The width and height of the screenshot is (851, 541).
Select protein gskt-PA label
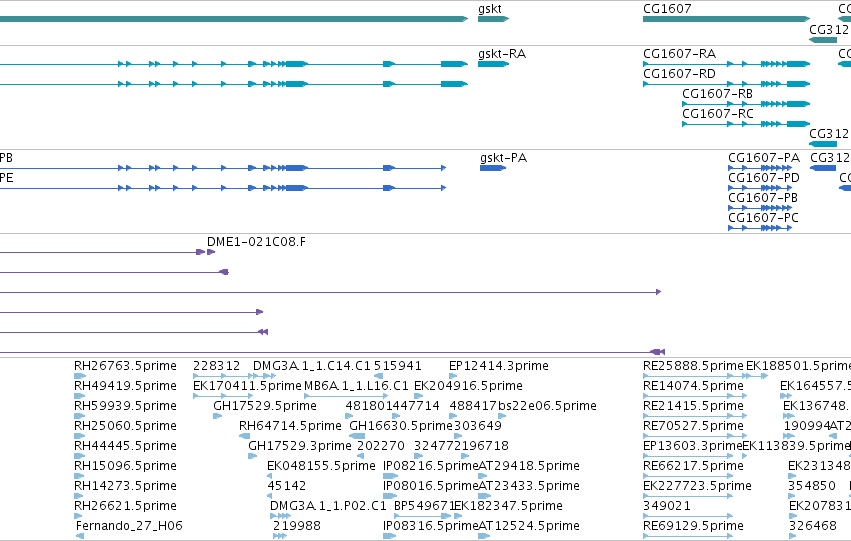(x=504, y=158)
